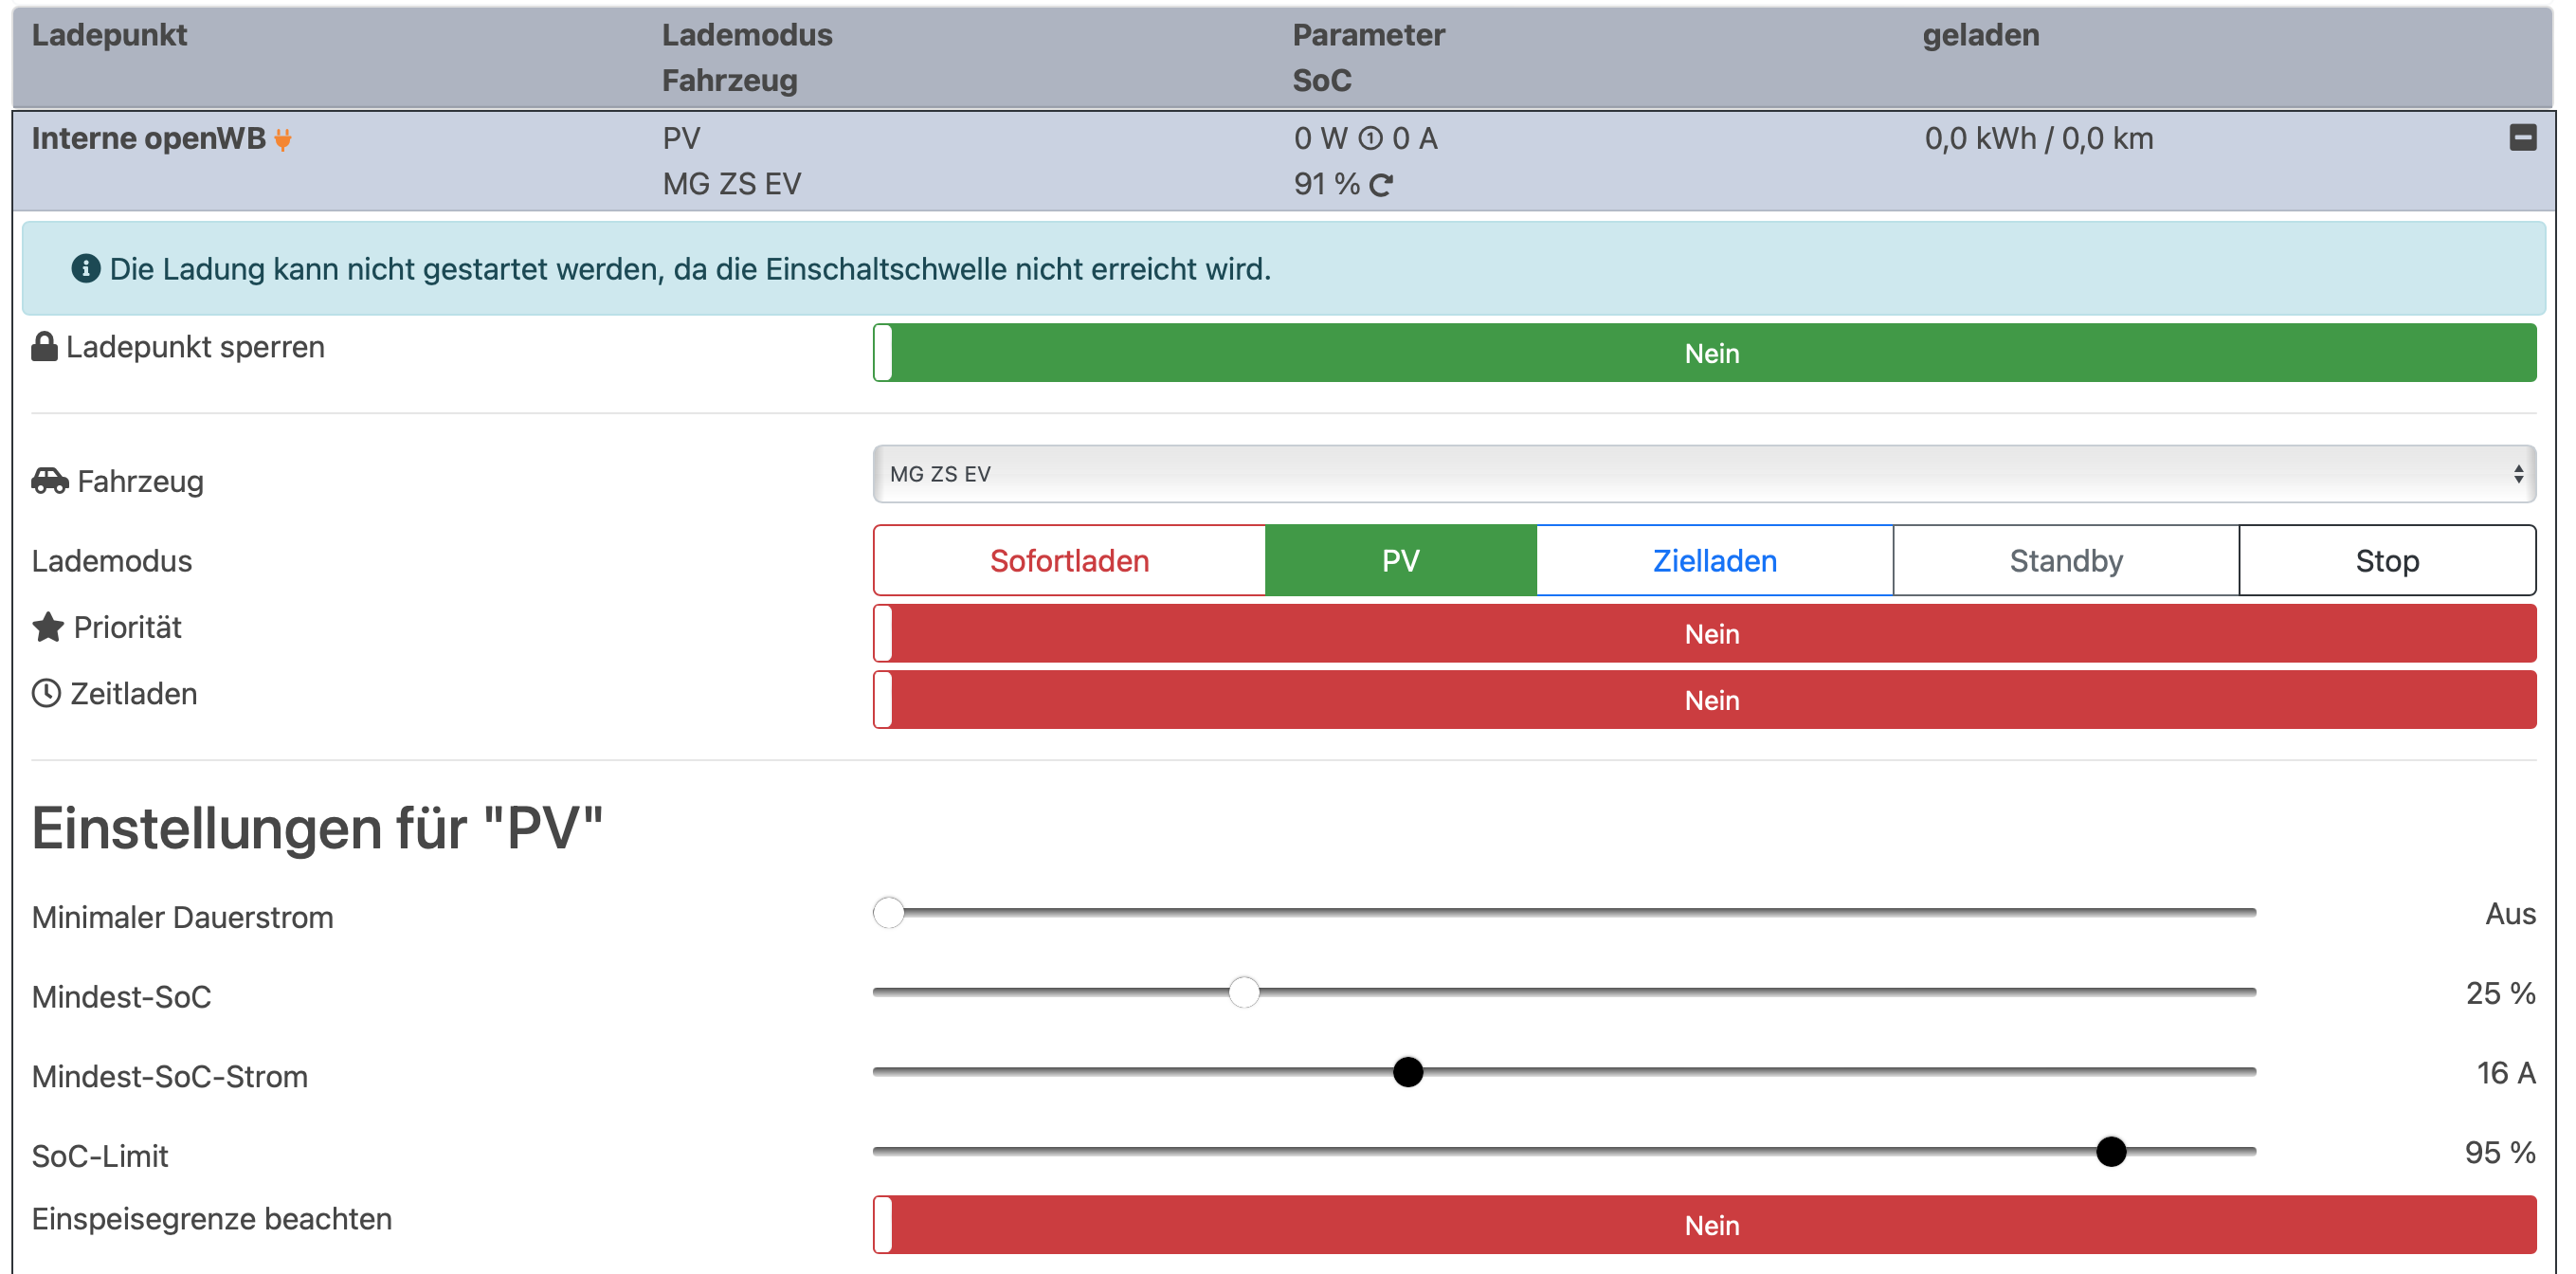This screenshot has width=2576, height=1274.
Task: Click the lock icon beside Ladepunkt sperren
Action: click(x=44, y=347)
